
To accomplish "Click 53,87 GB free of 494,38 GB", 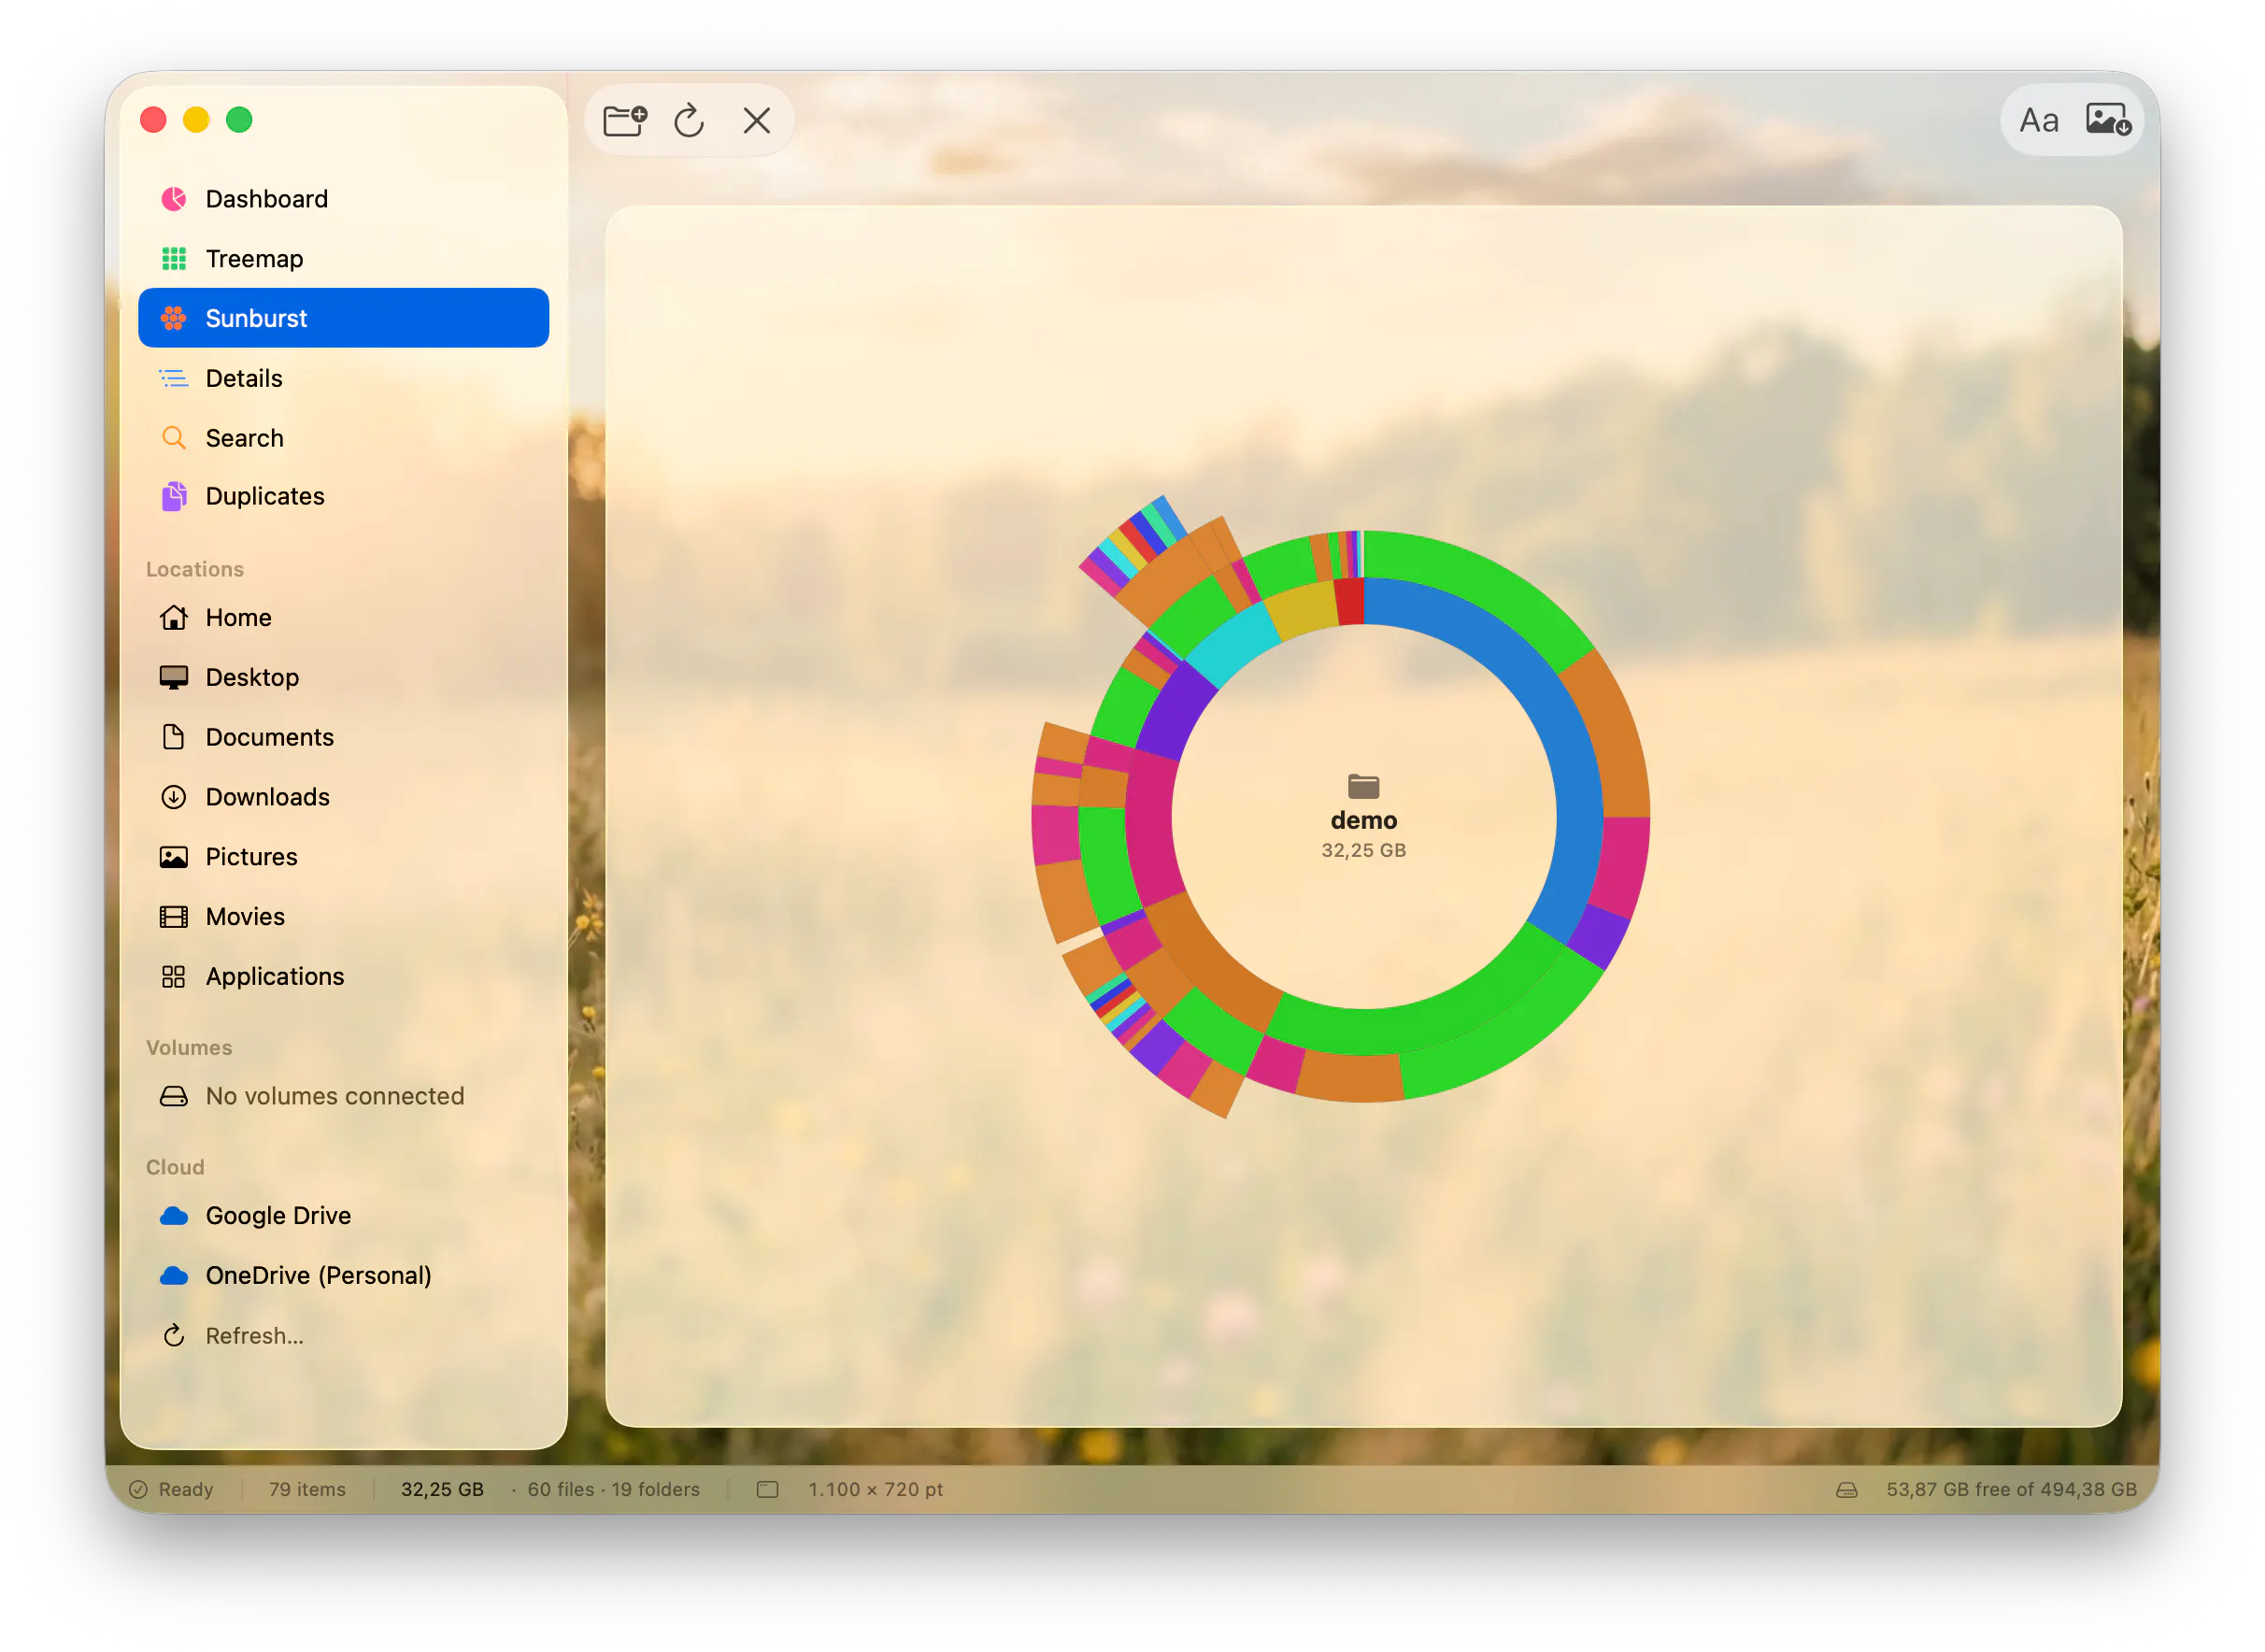I will click(2012, 1491).
